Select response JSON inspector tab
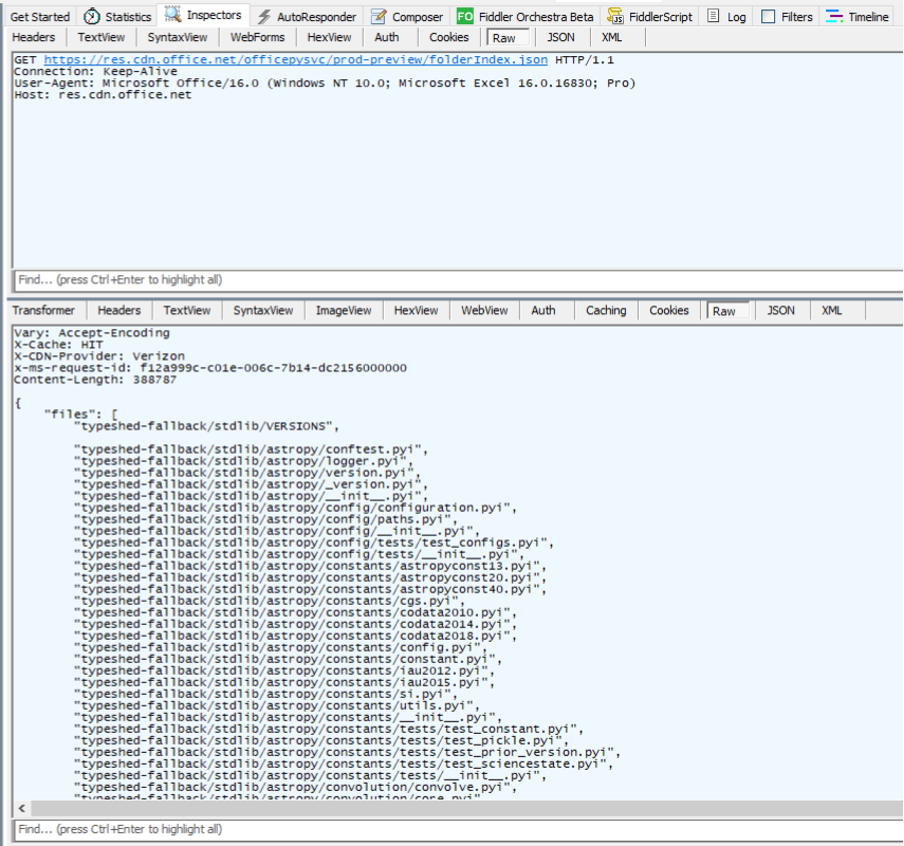Viewport: 904px width, 846px height. click(781, 310)
